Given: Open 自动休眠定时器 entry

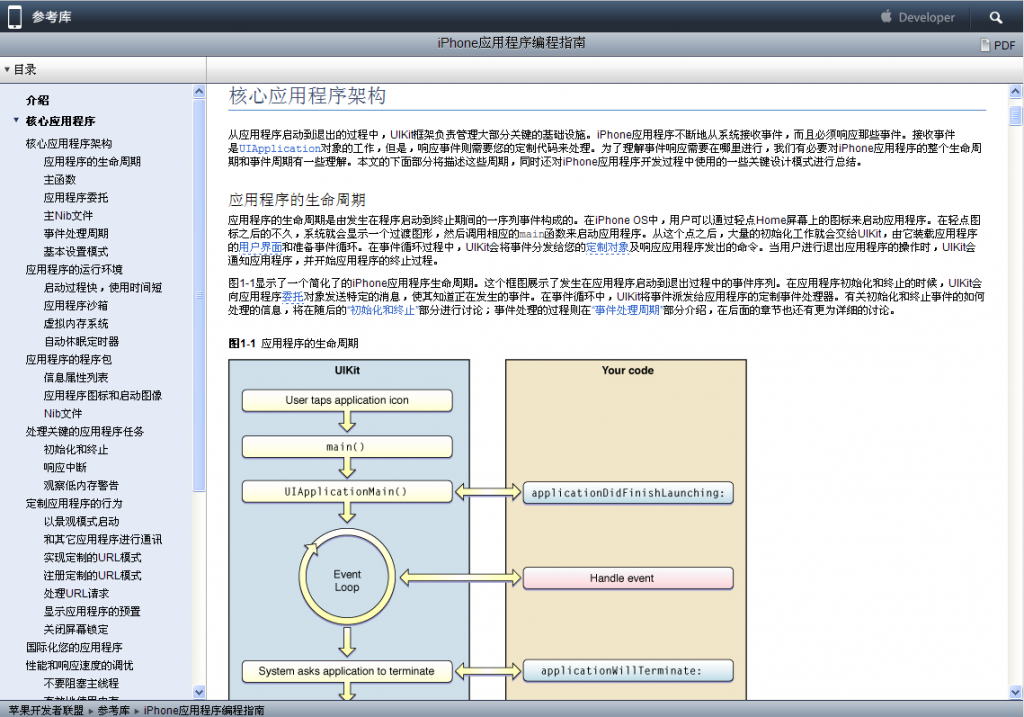Looking at the screenshot, I should point(81,341).
